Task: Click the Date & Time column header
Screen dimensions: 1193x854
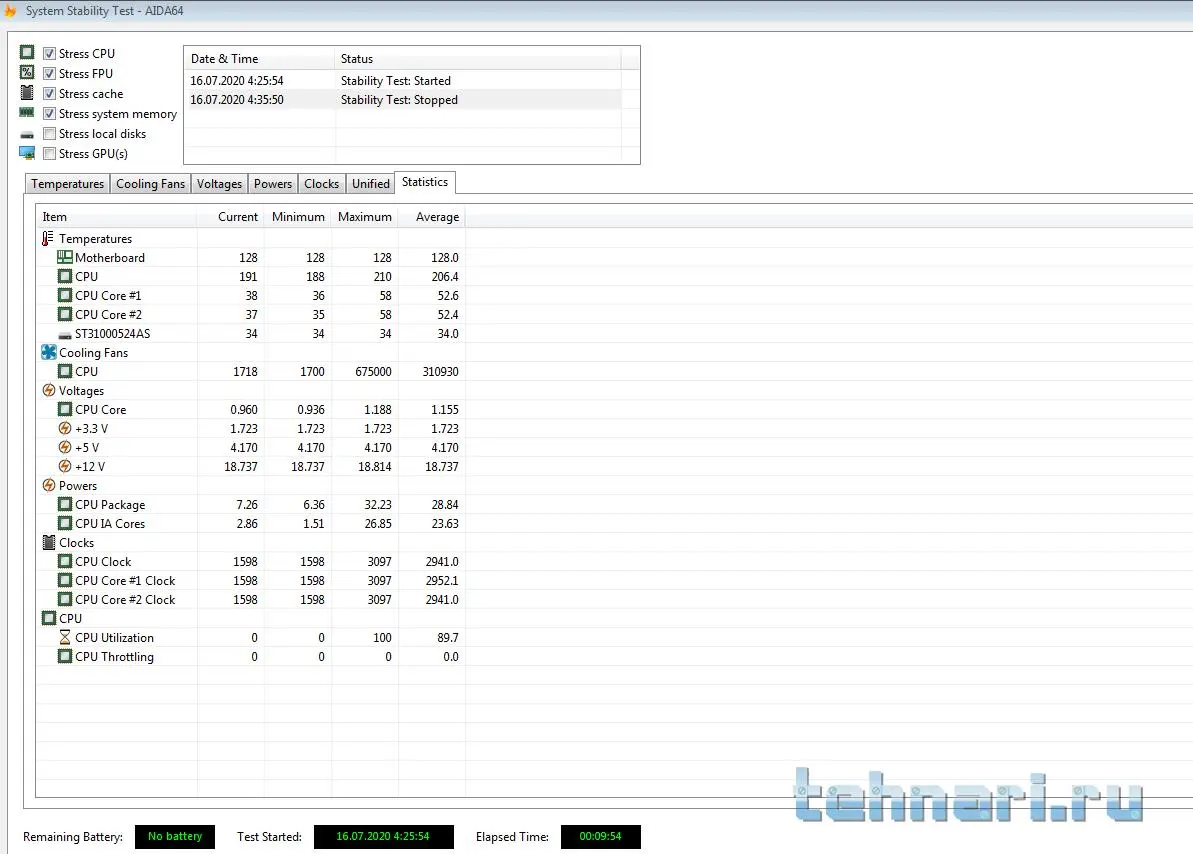Action: tap(224, 59)
